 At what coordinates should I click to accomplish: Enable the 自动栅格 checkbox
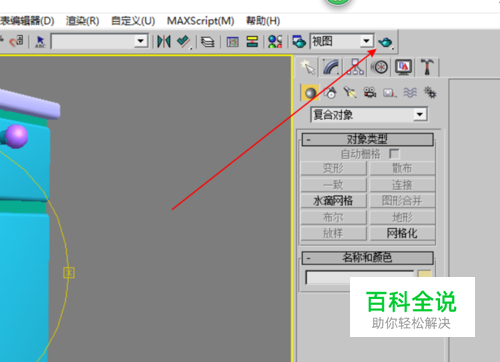click(x=394, y=154)
